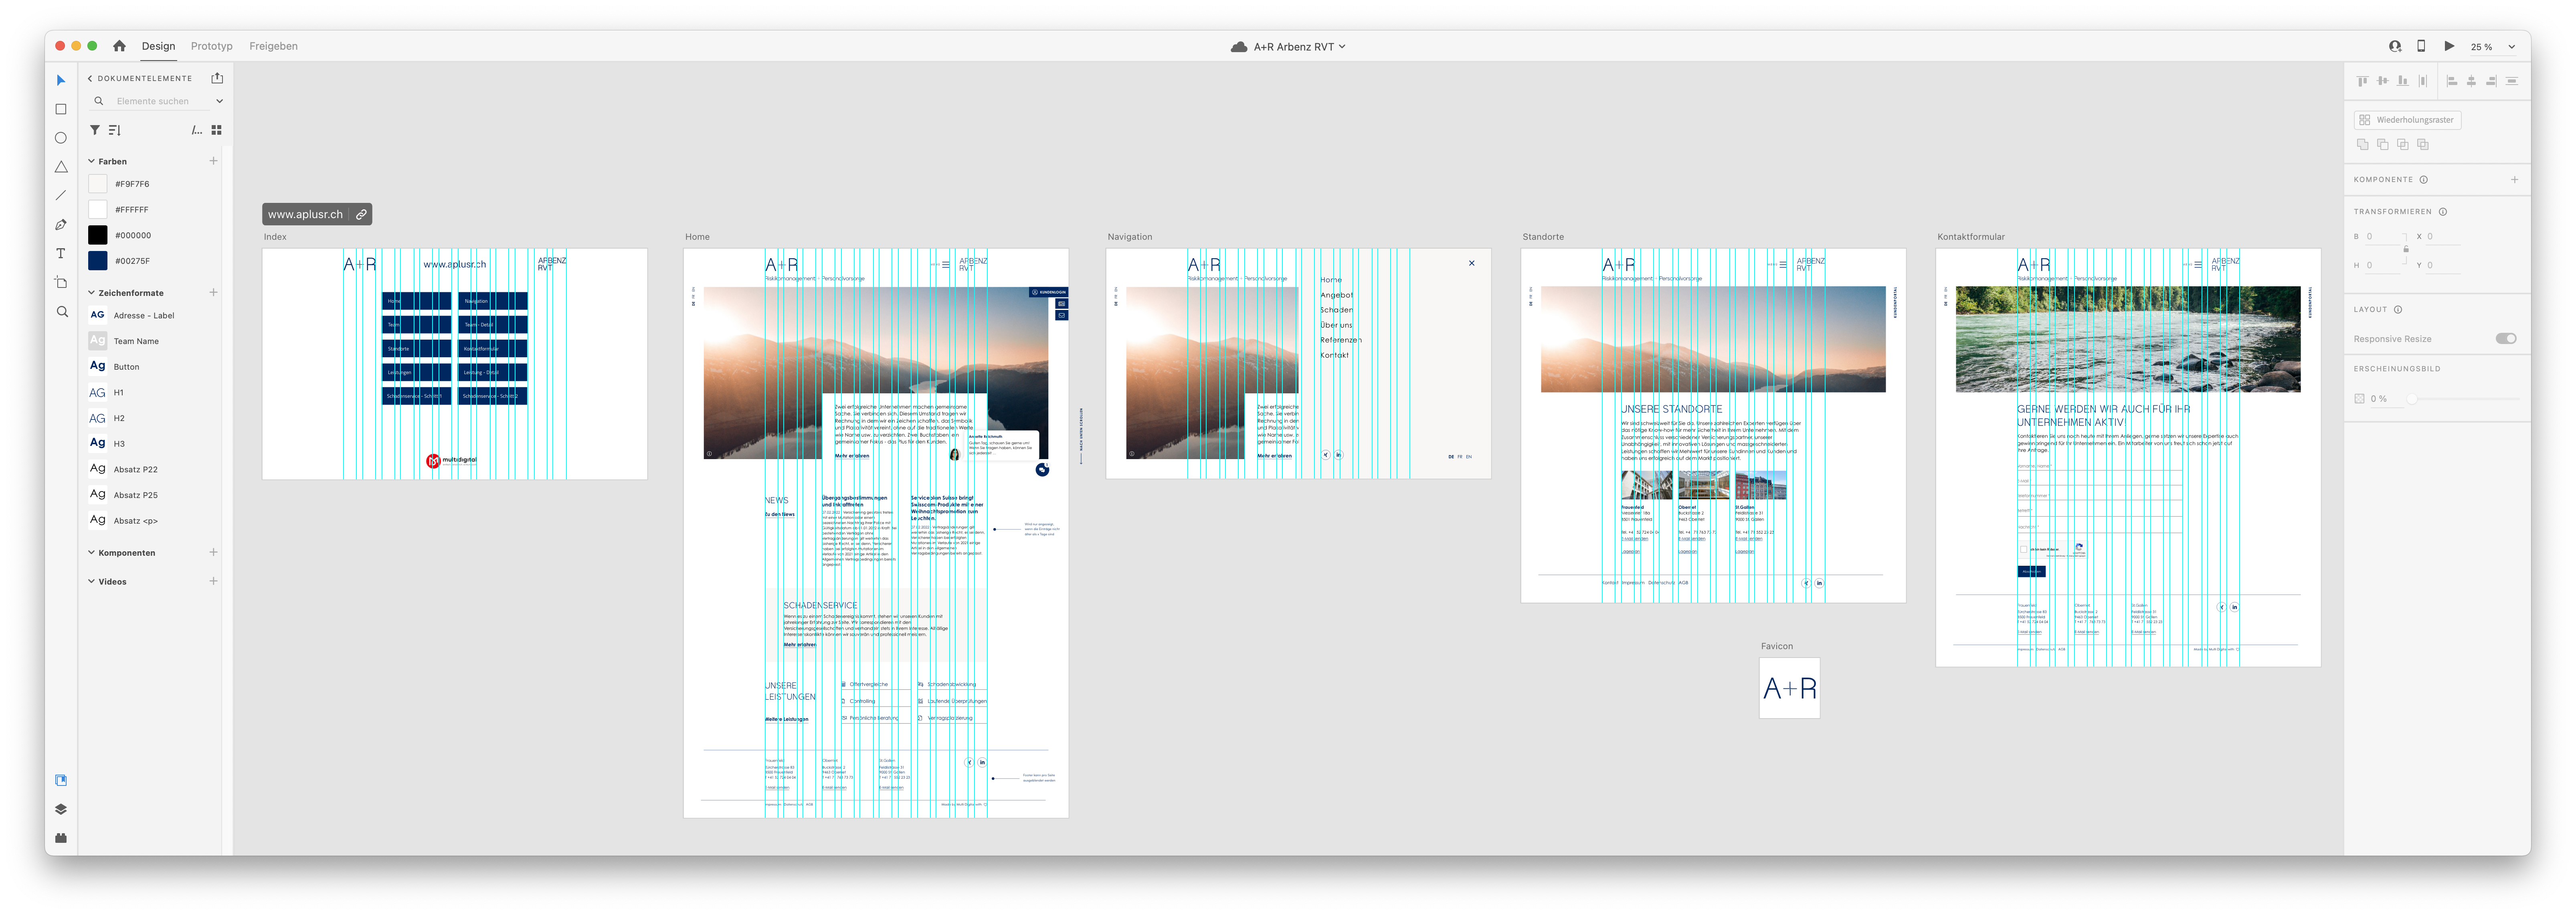The image size is (2576, 915).
Task: Select the Rectangle tool
Action: [x=61, y=109]
